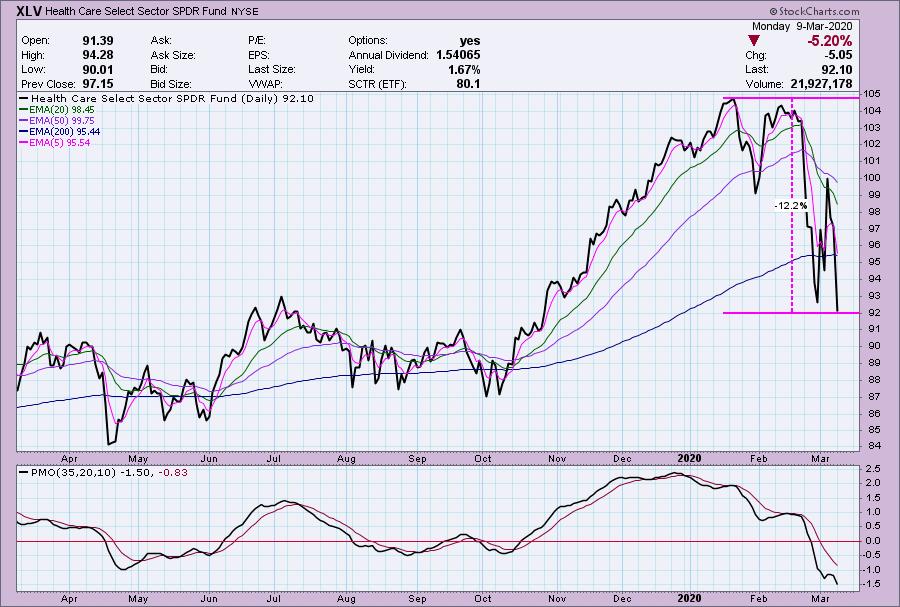This screenshot has height=607, width=900.
Task: Click the 105 price axis label
Action: pos(873,94)
